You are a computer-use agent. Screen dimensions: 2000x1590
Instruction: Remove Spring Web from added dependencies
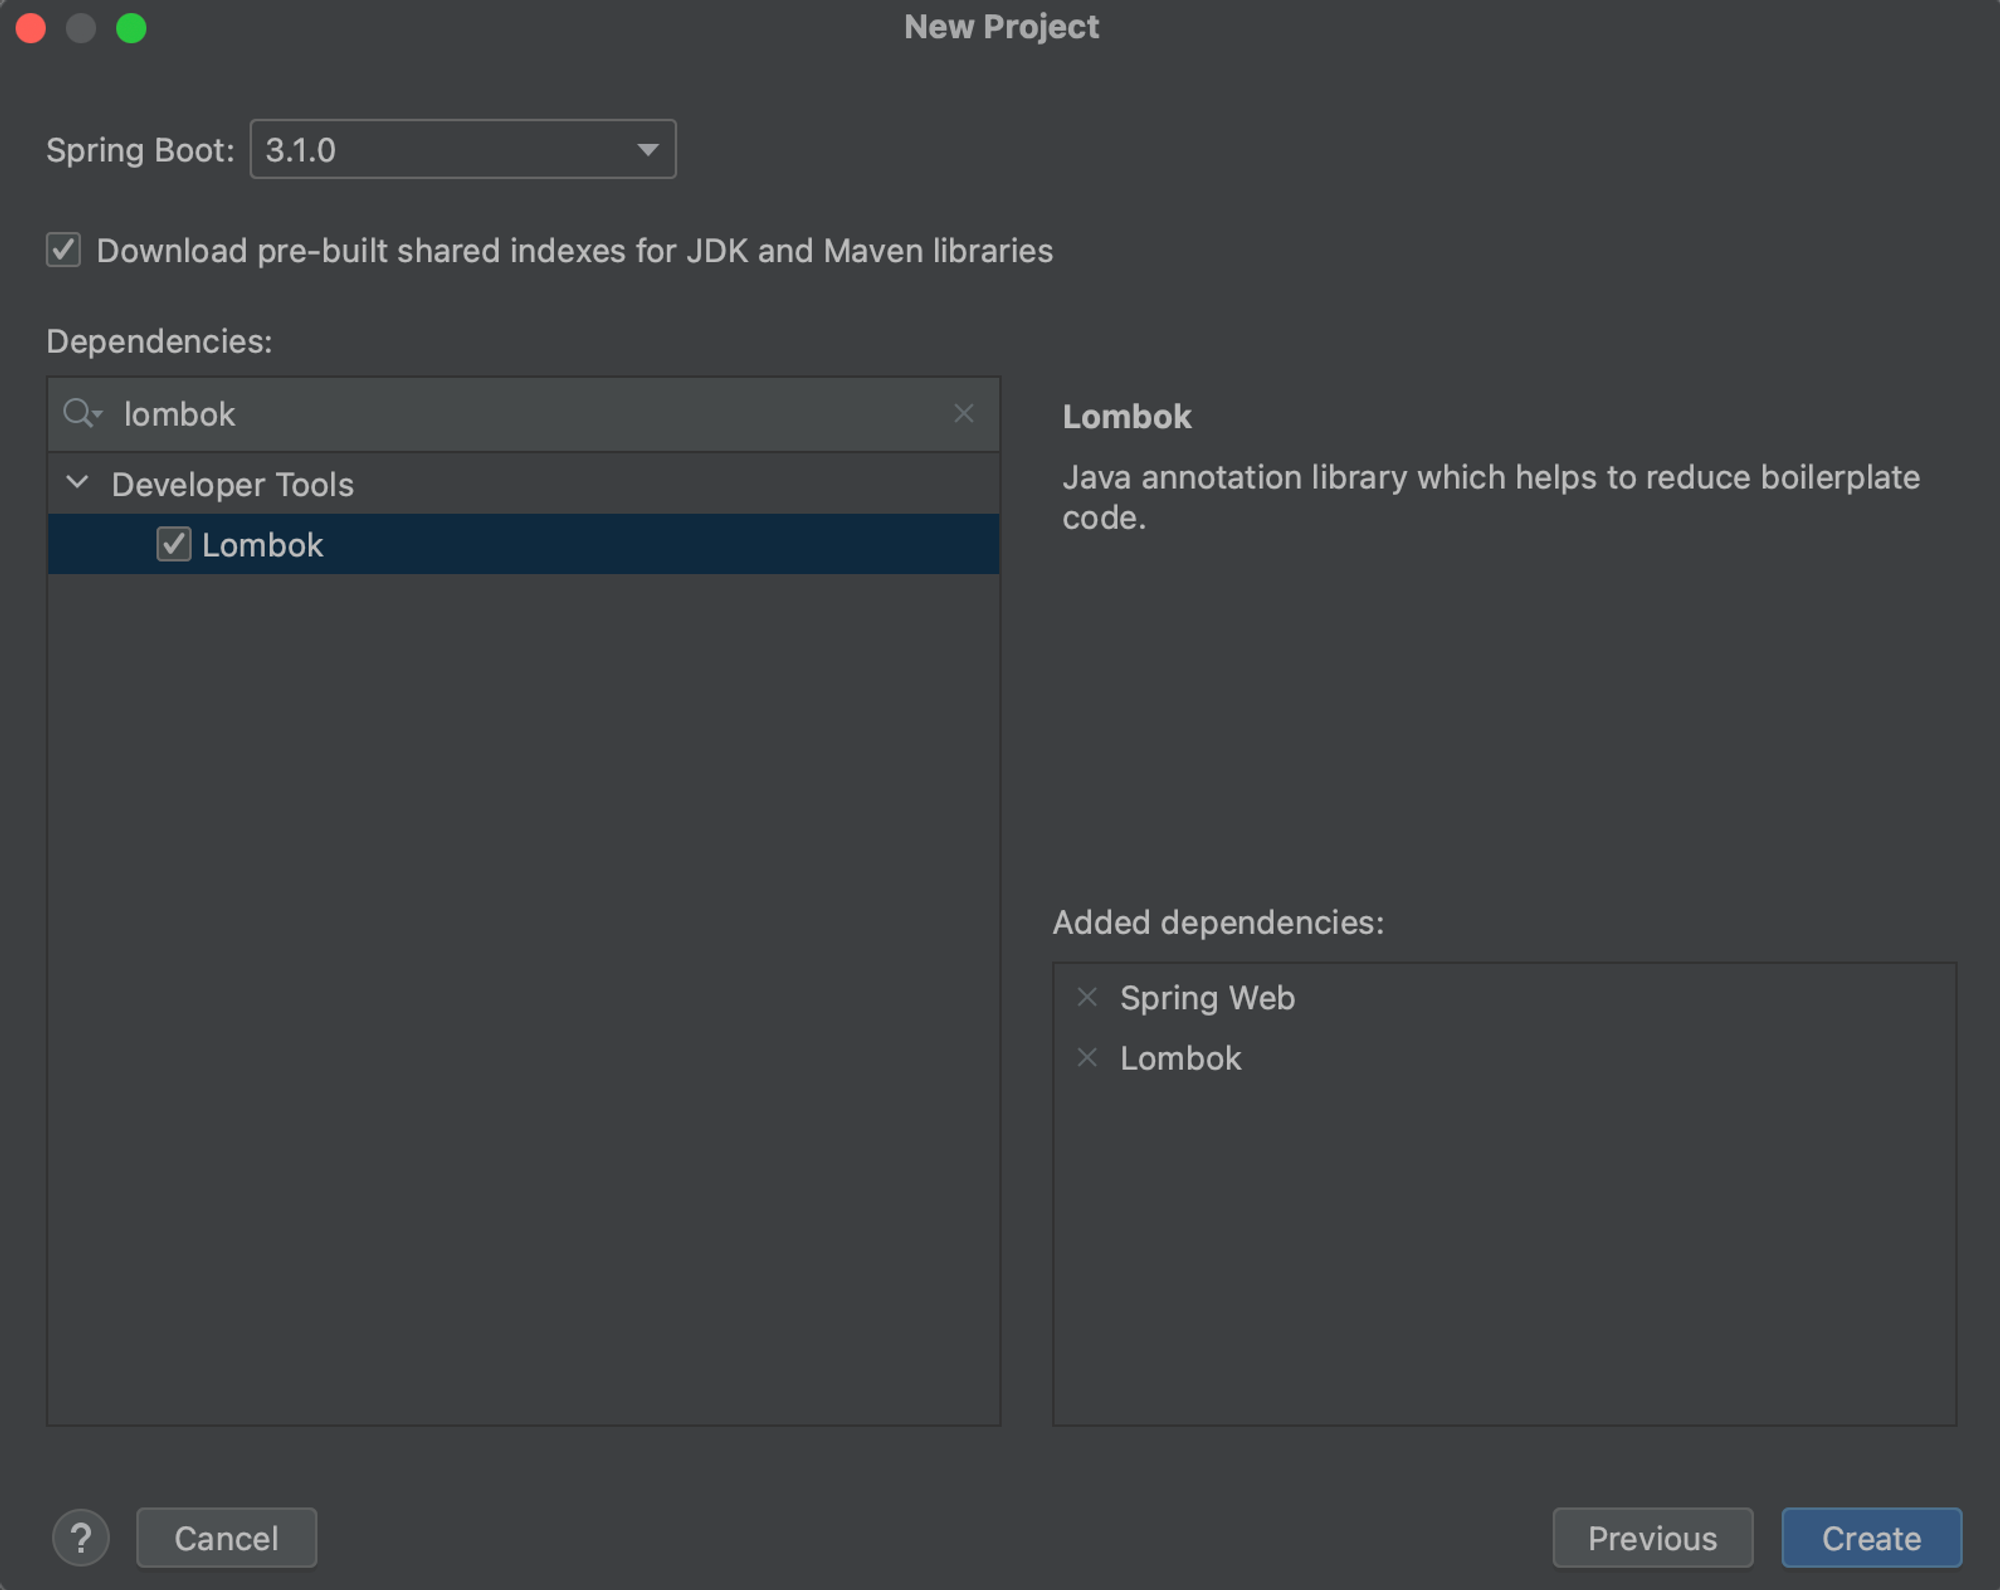[x=1087, y=997]
